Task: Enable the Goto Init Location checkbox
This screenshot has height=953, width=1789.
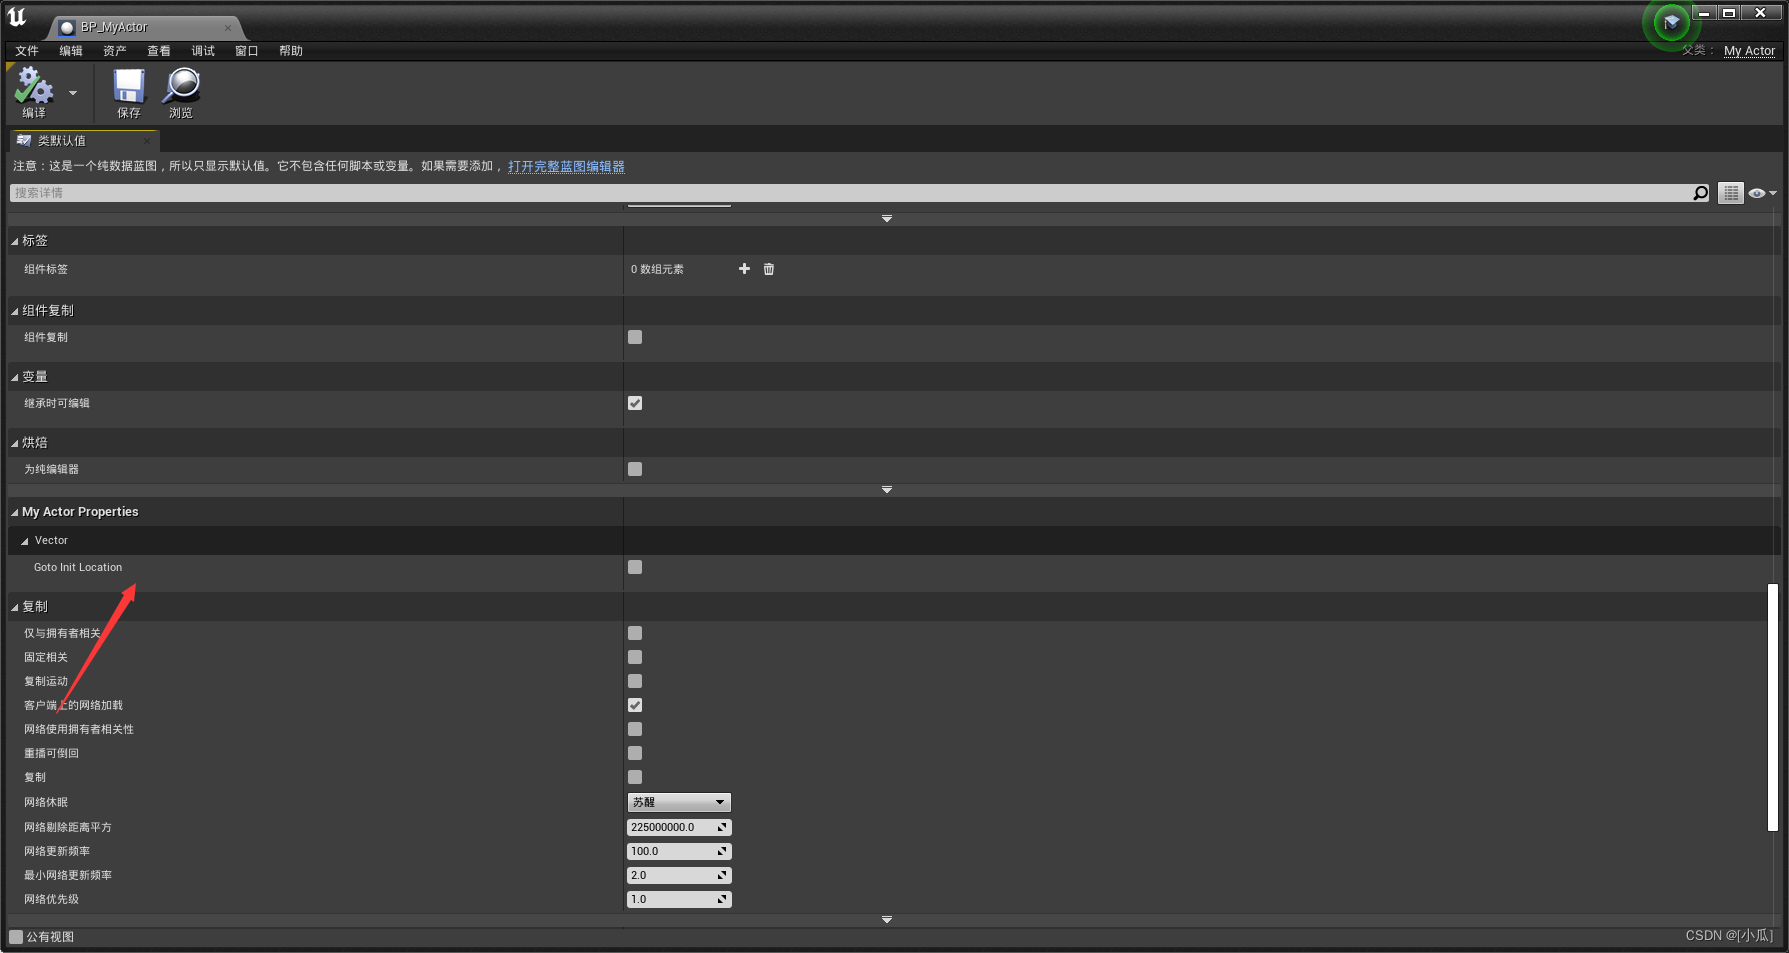Action: 635,567
